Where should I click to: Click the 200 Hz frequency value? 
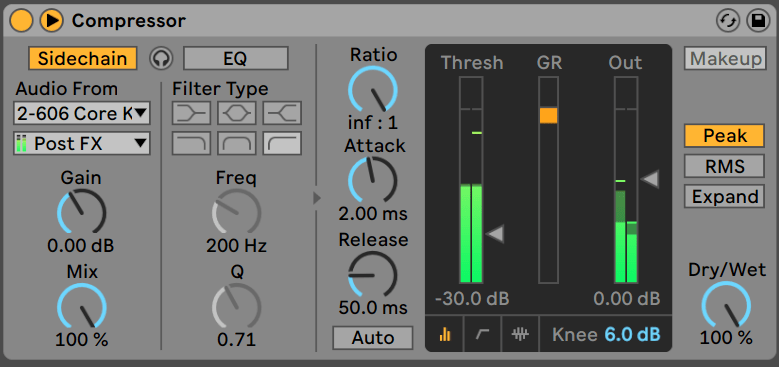point(236,245)
